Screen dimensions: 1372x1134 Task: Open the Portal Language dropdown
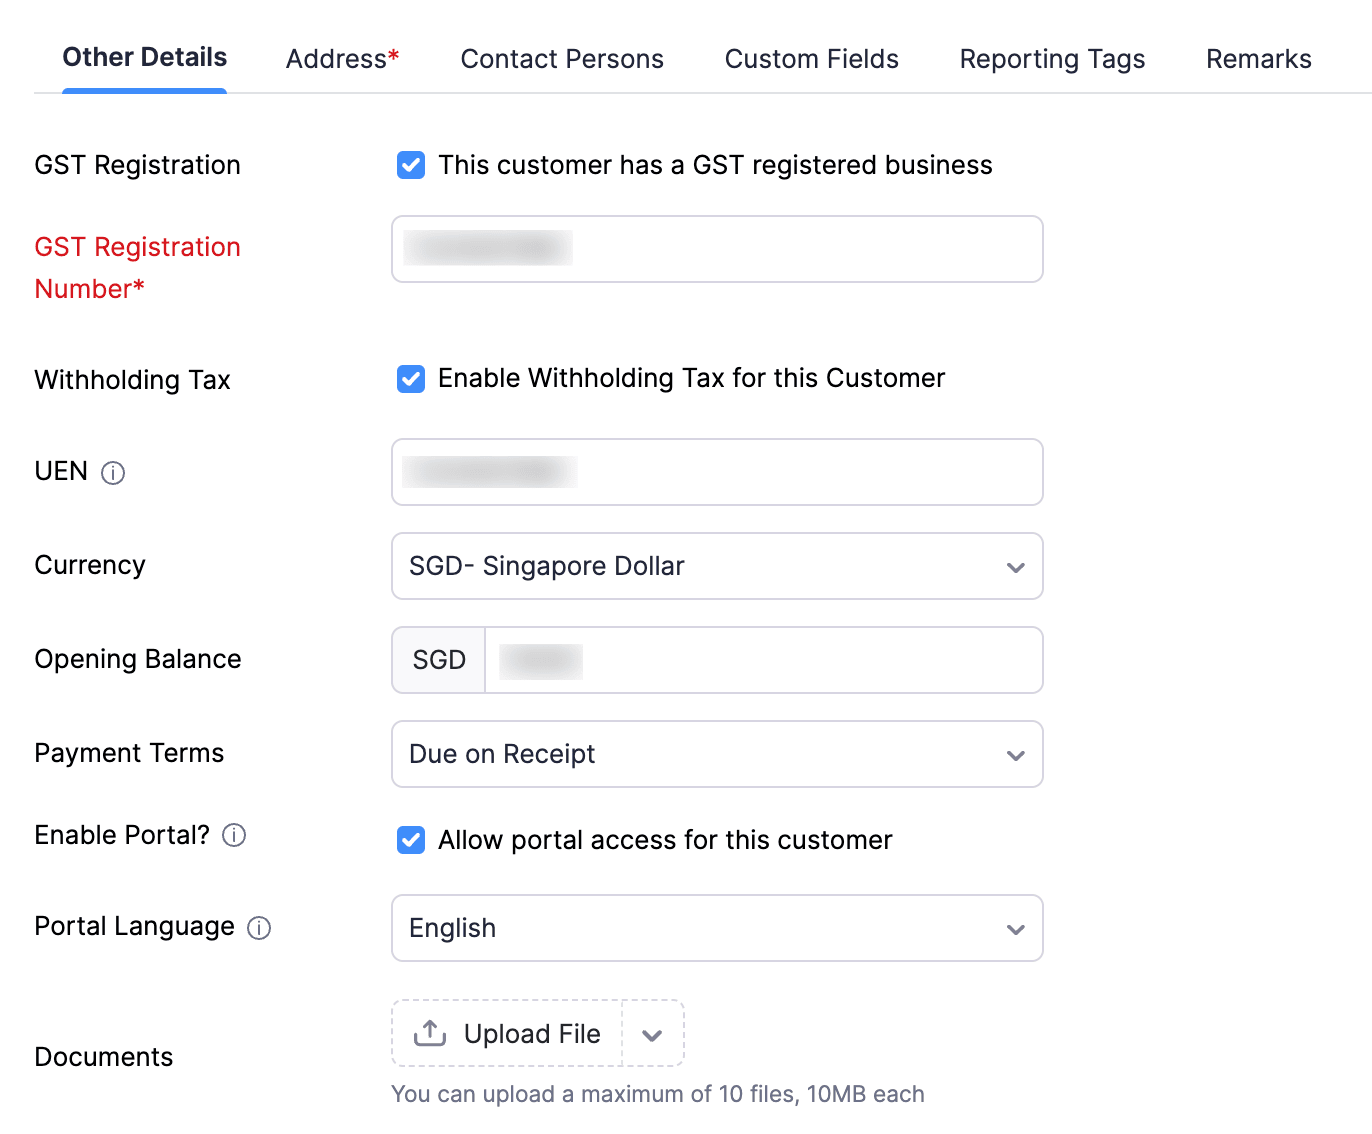click(x=716, y=928)
